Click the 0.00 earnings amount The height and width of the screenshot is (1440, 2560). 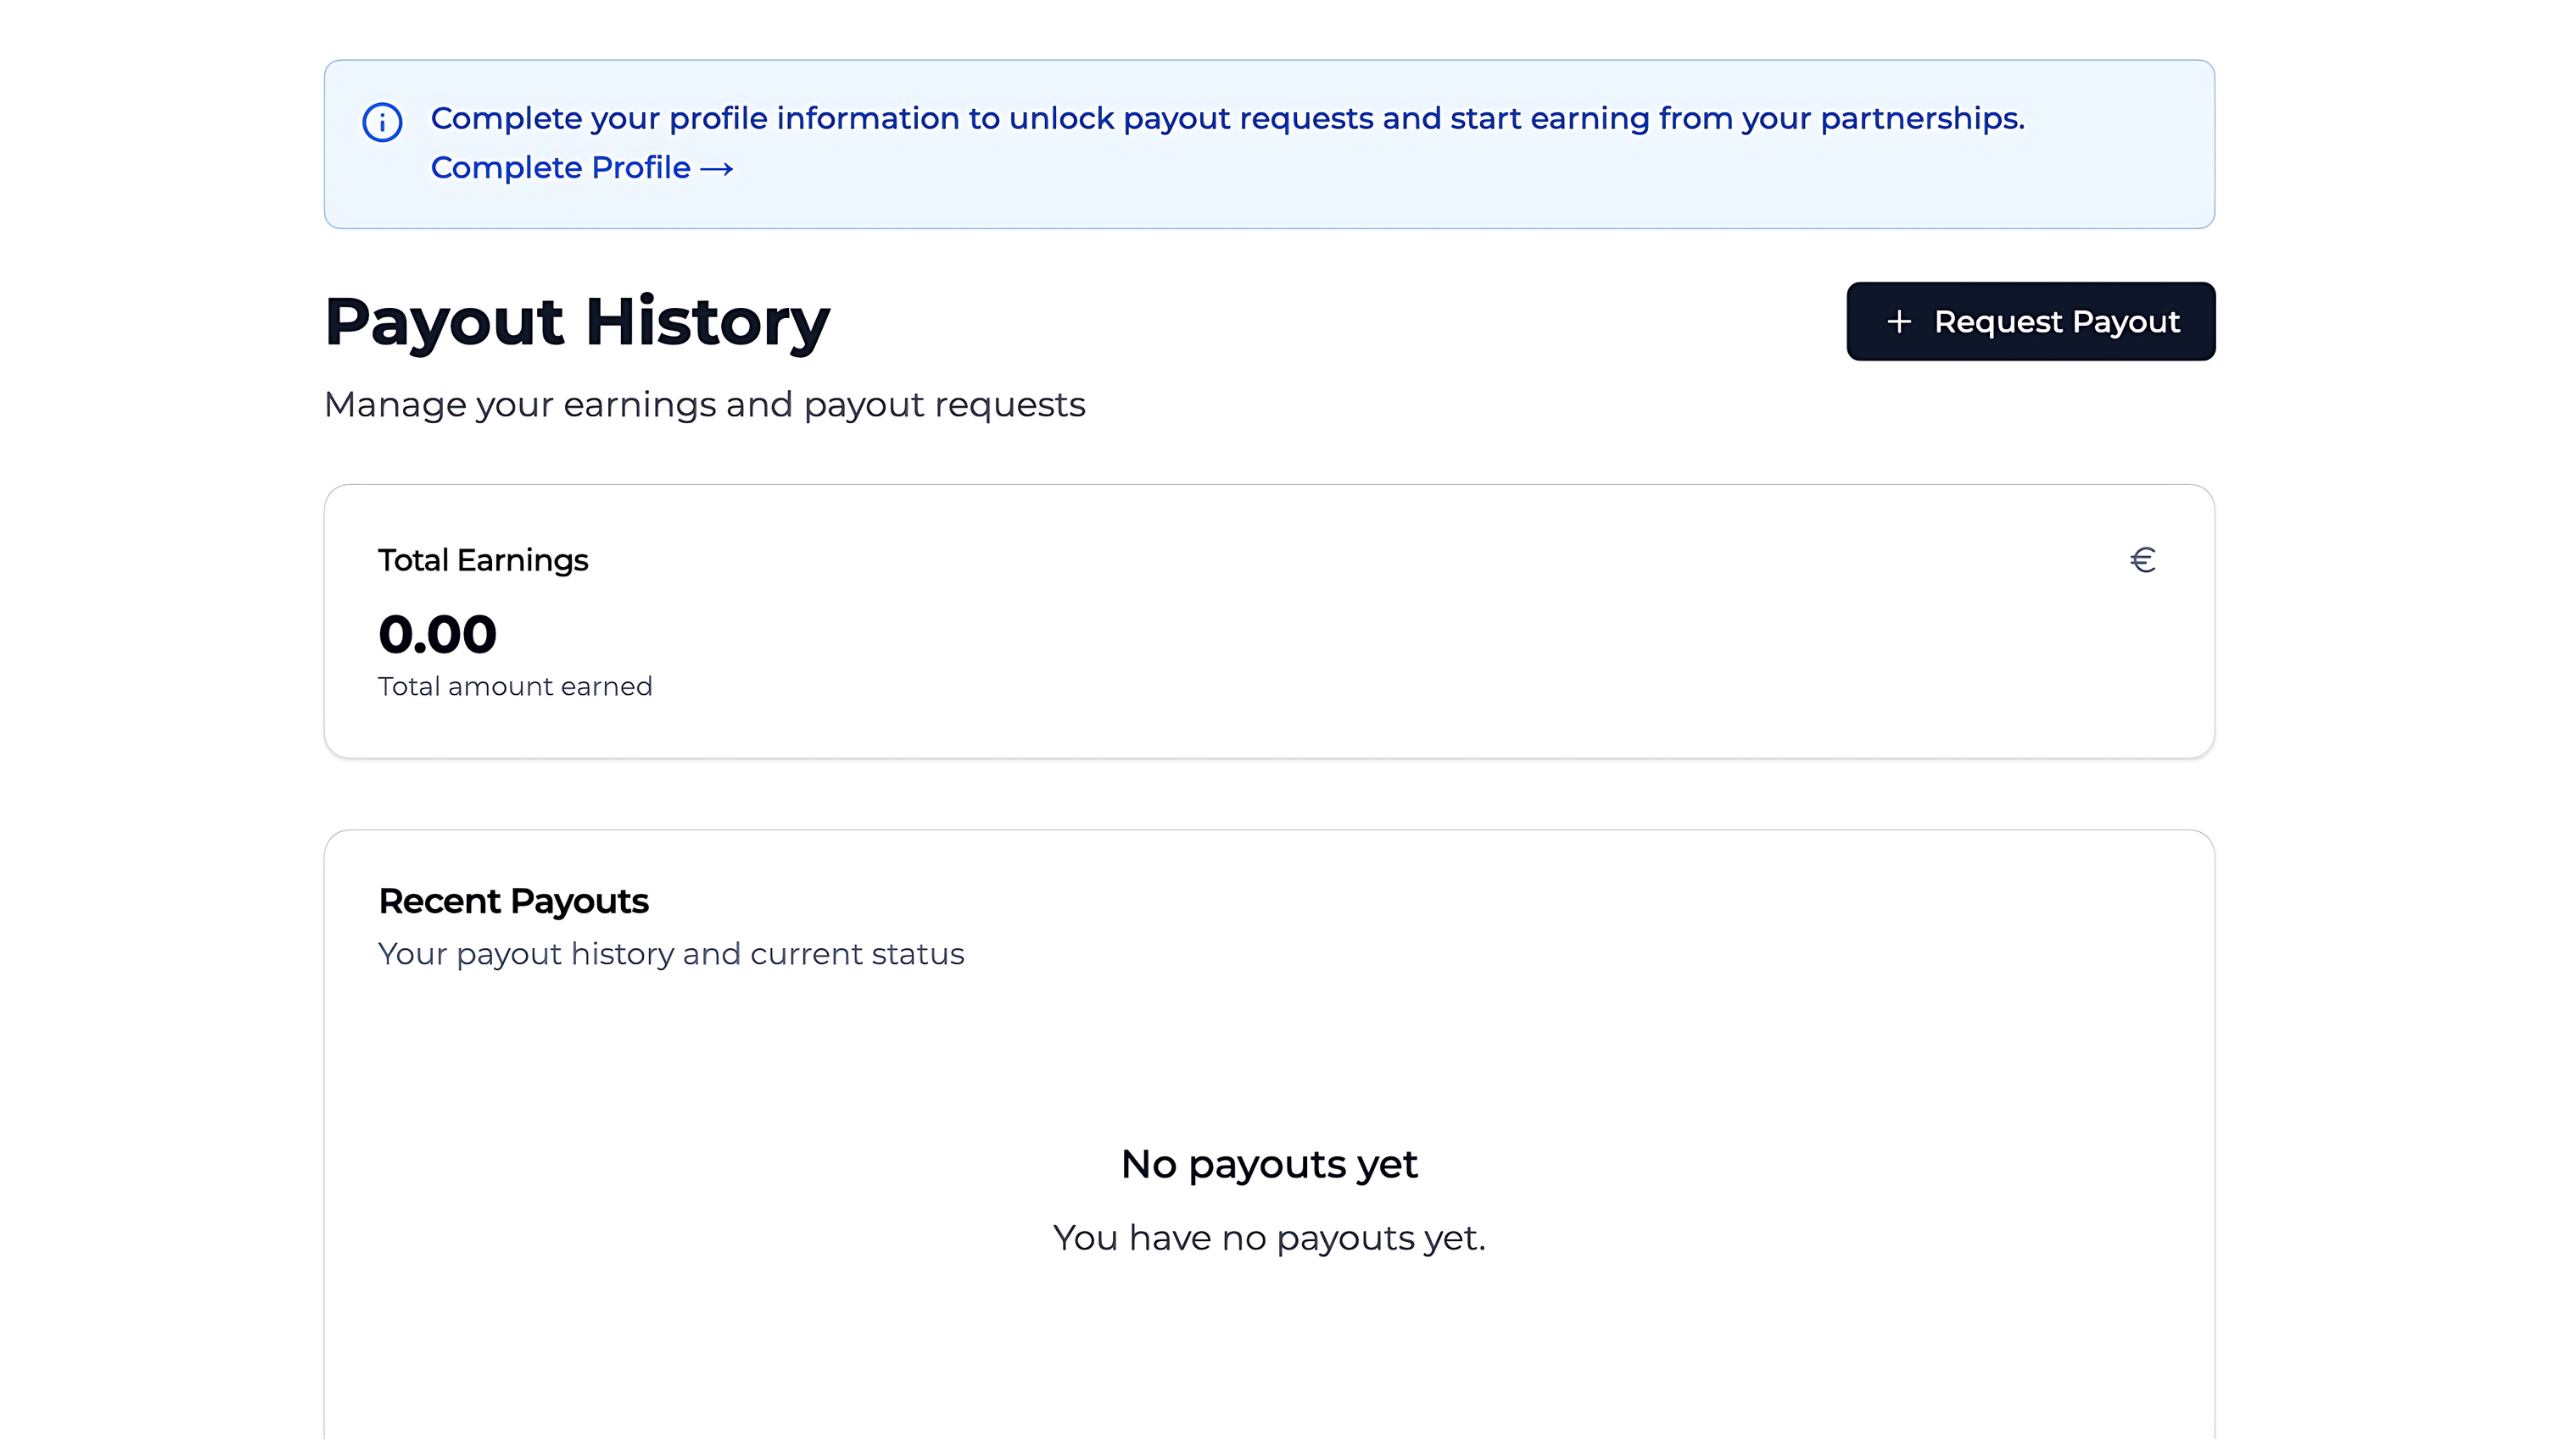click(437, 635)
